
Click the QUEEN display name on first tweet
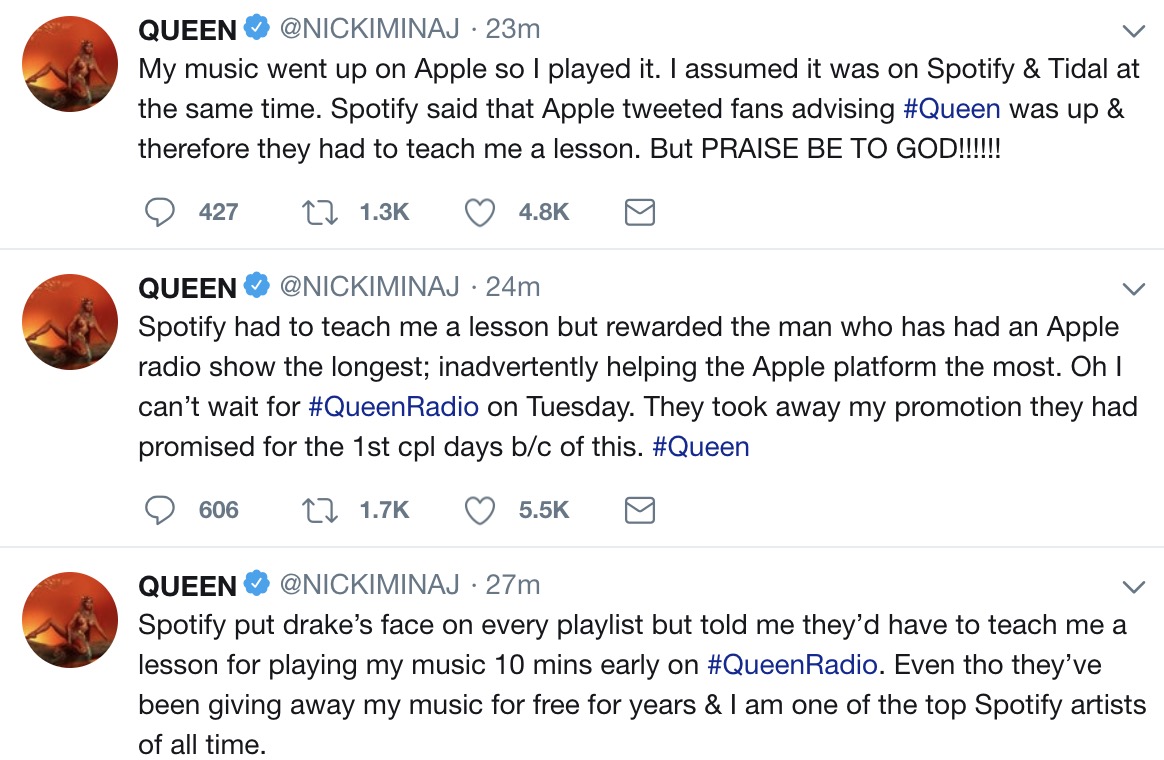point(188,31)
